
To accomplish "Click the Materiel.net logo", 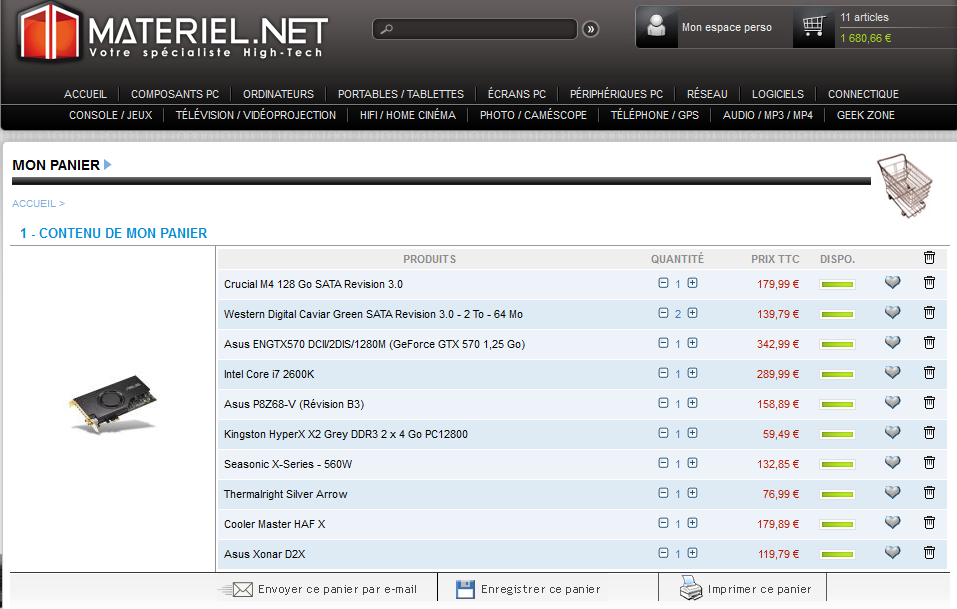I will 172,31.
